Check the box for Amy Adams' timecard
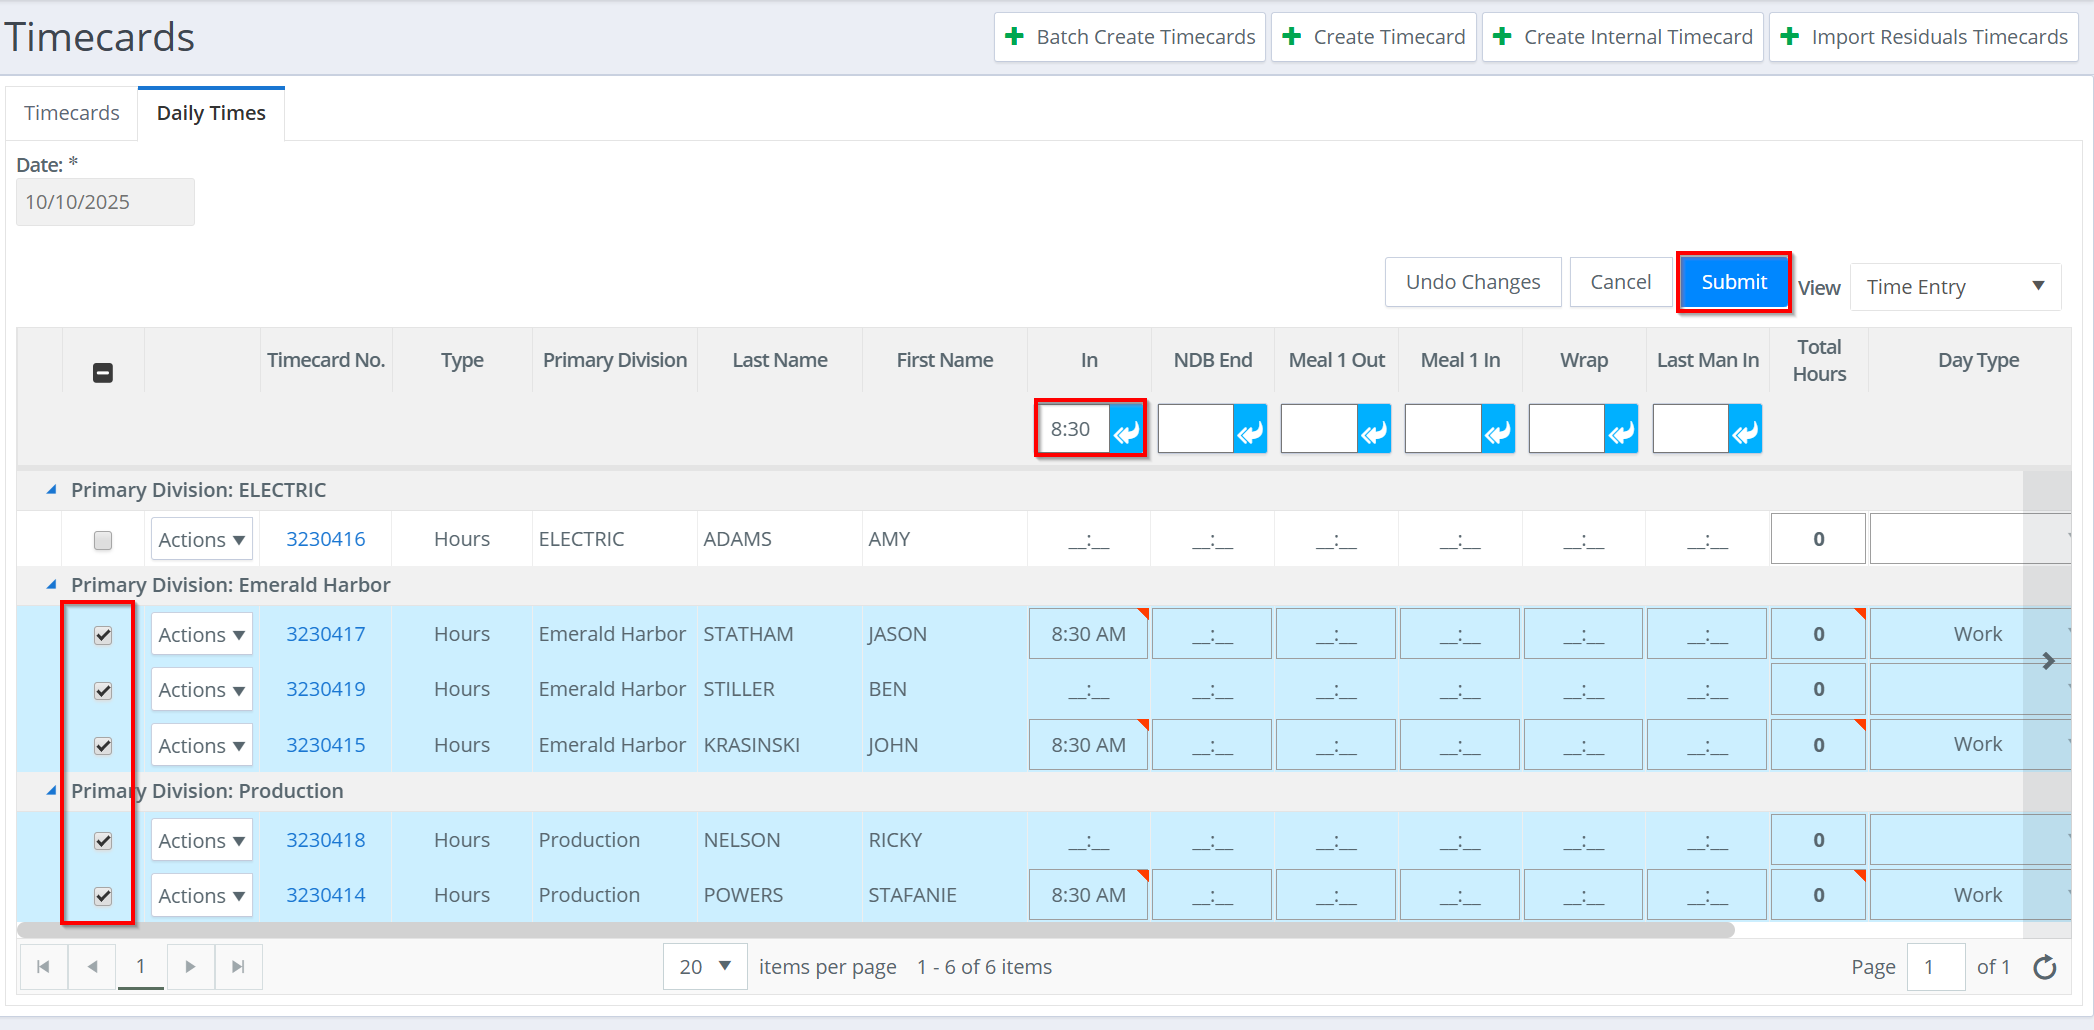This screenshot has height=1030, width=2094. [x=103, y=540]
